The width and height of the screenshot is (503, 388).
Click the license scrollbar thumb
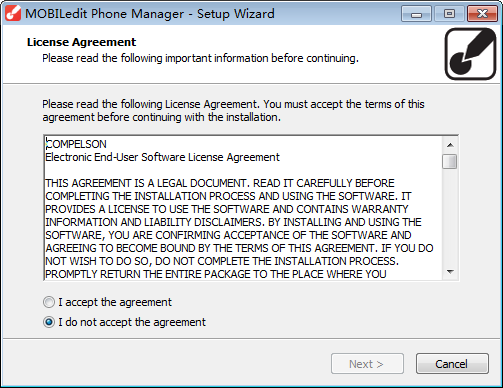pos(450,162)
